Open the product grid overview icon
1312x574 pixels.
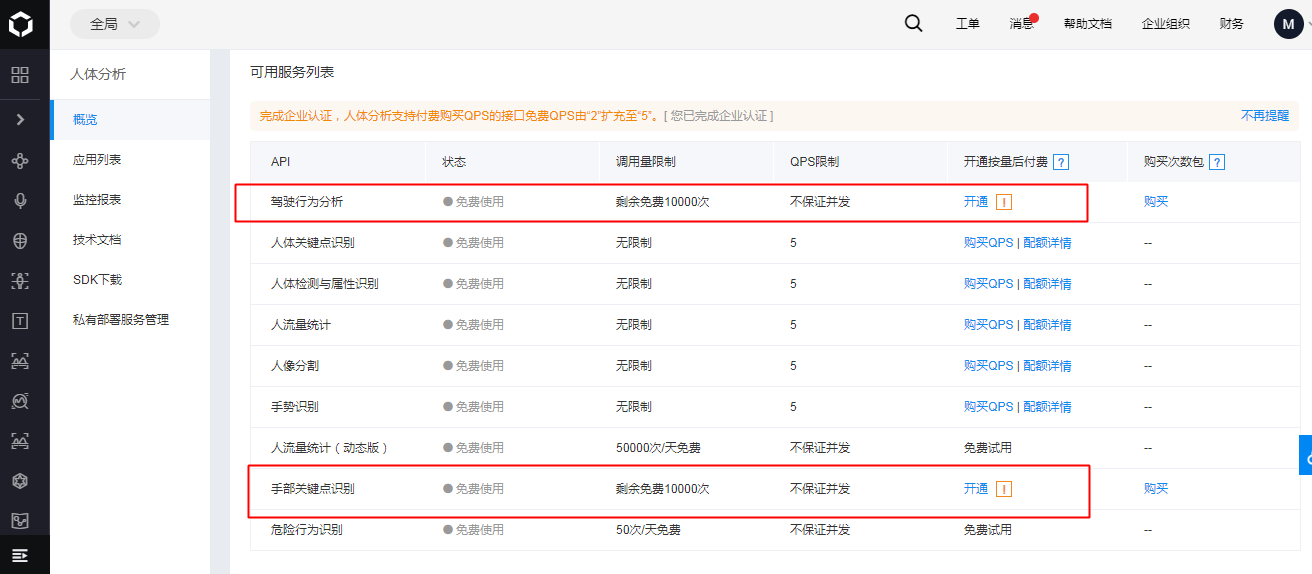[x=20, y=75]
